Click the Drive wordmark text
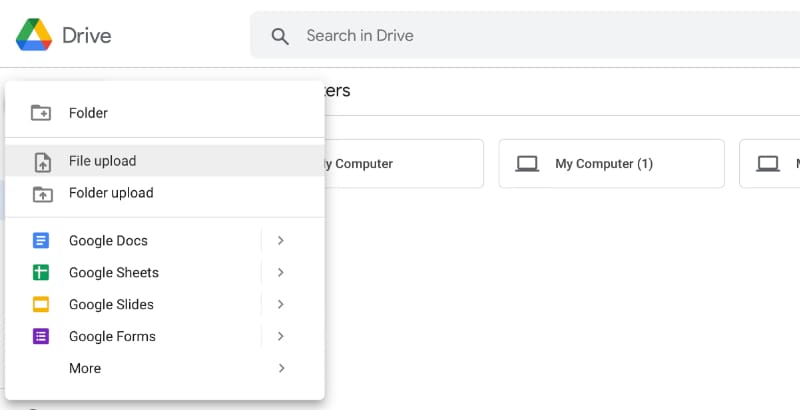The width and height of the screenshot is (800, 410). pyautogui.click(x=87, y=36)
